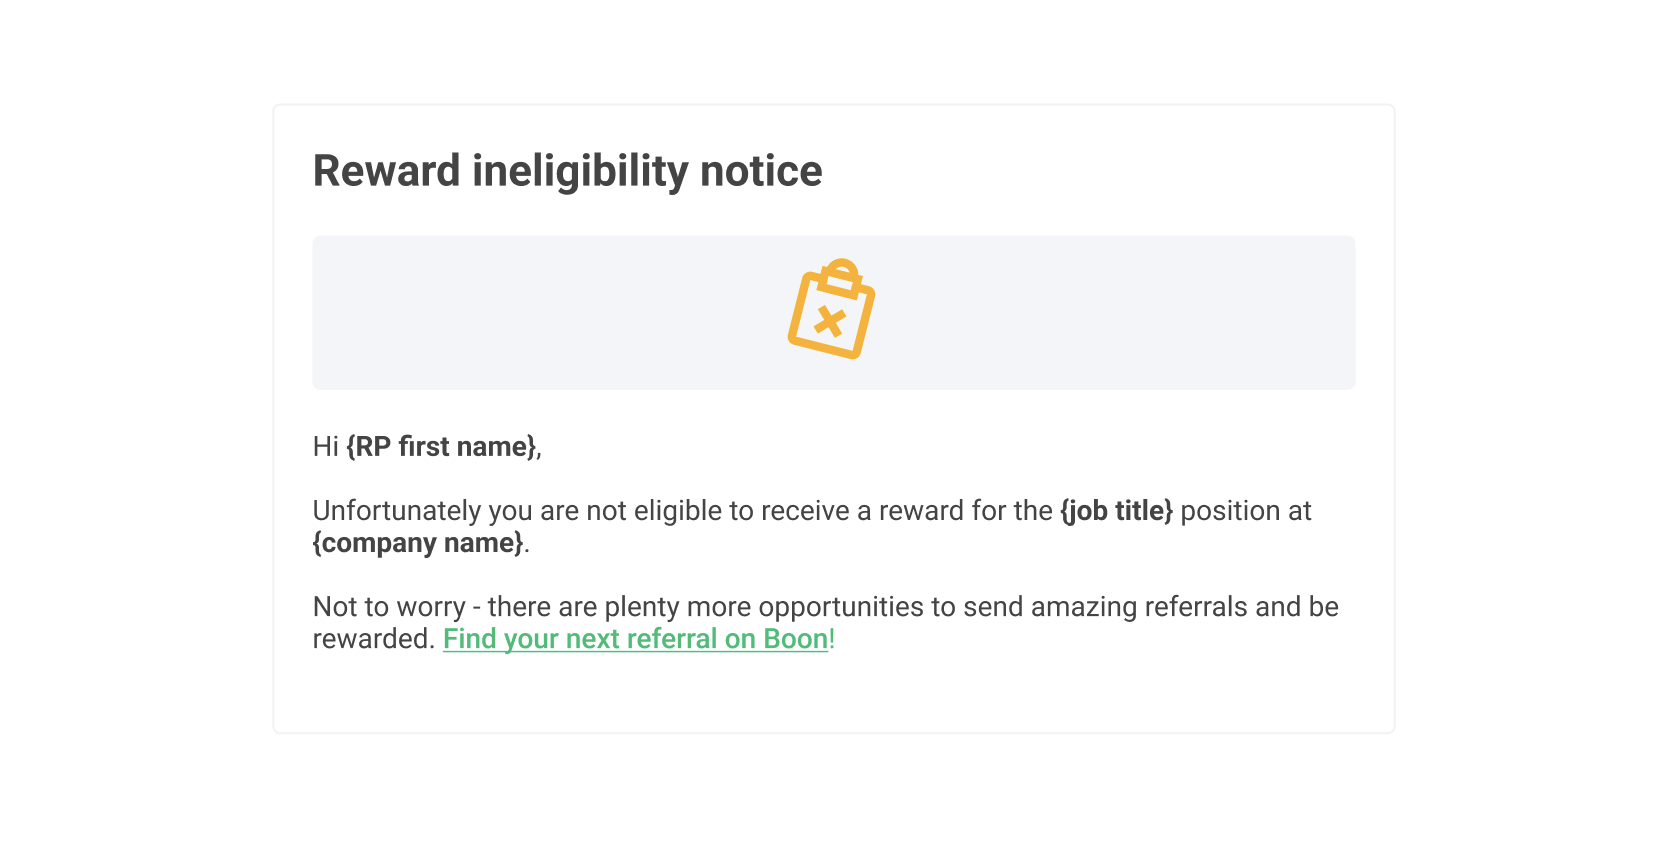This screenshot has width=1670, height=844.
Task: Select the {company name} placeholder
Action: [418, 543]
